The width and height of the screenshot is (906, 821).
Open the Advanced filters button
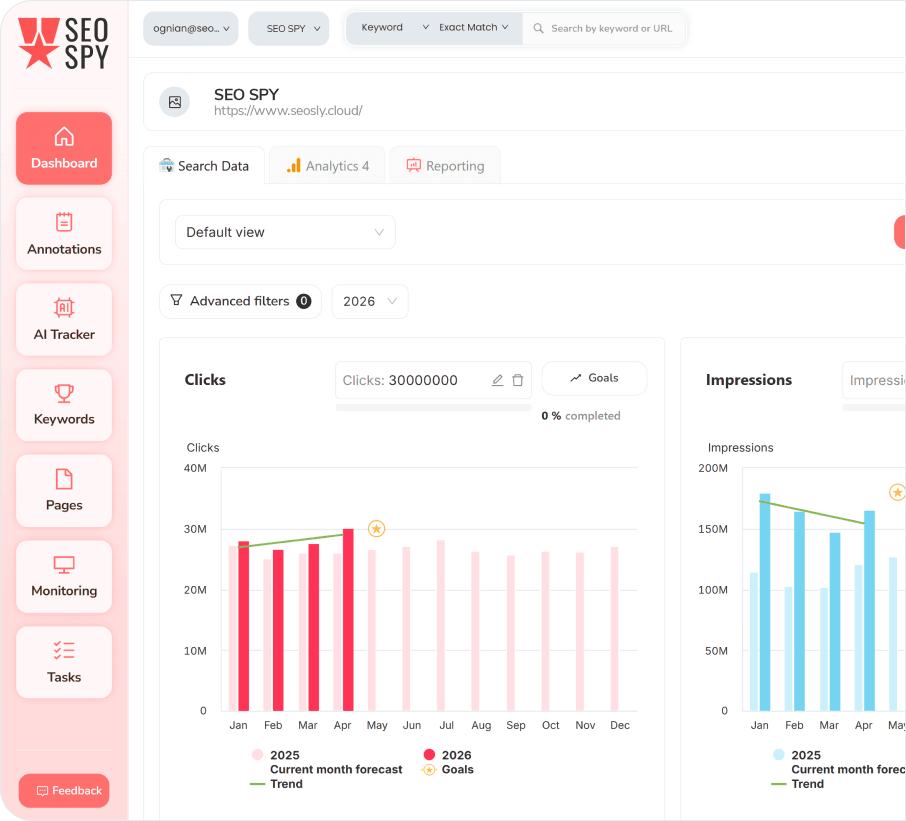[x=240, y=302]
